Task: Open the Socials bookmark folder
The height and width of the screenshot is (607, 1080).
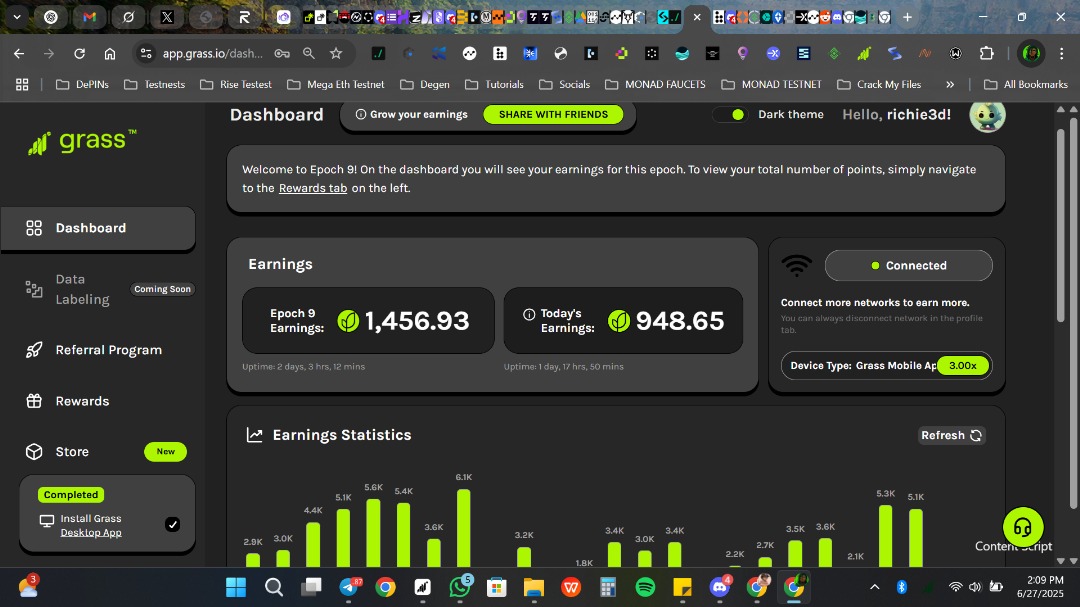Action: coord(564,85)
